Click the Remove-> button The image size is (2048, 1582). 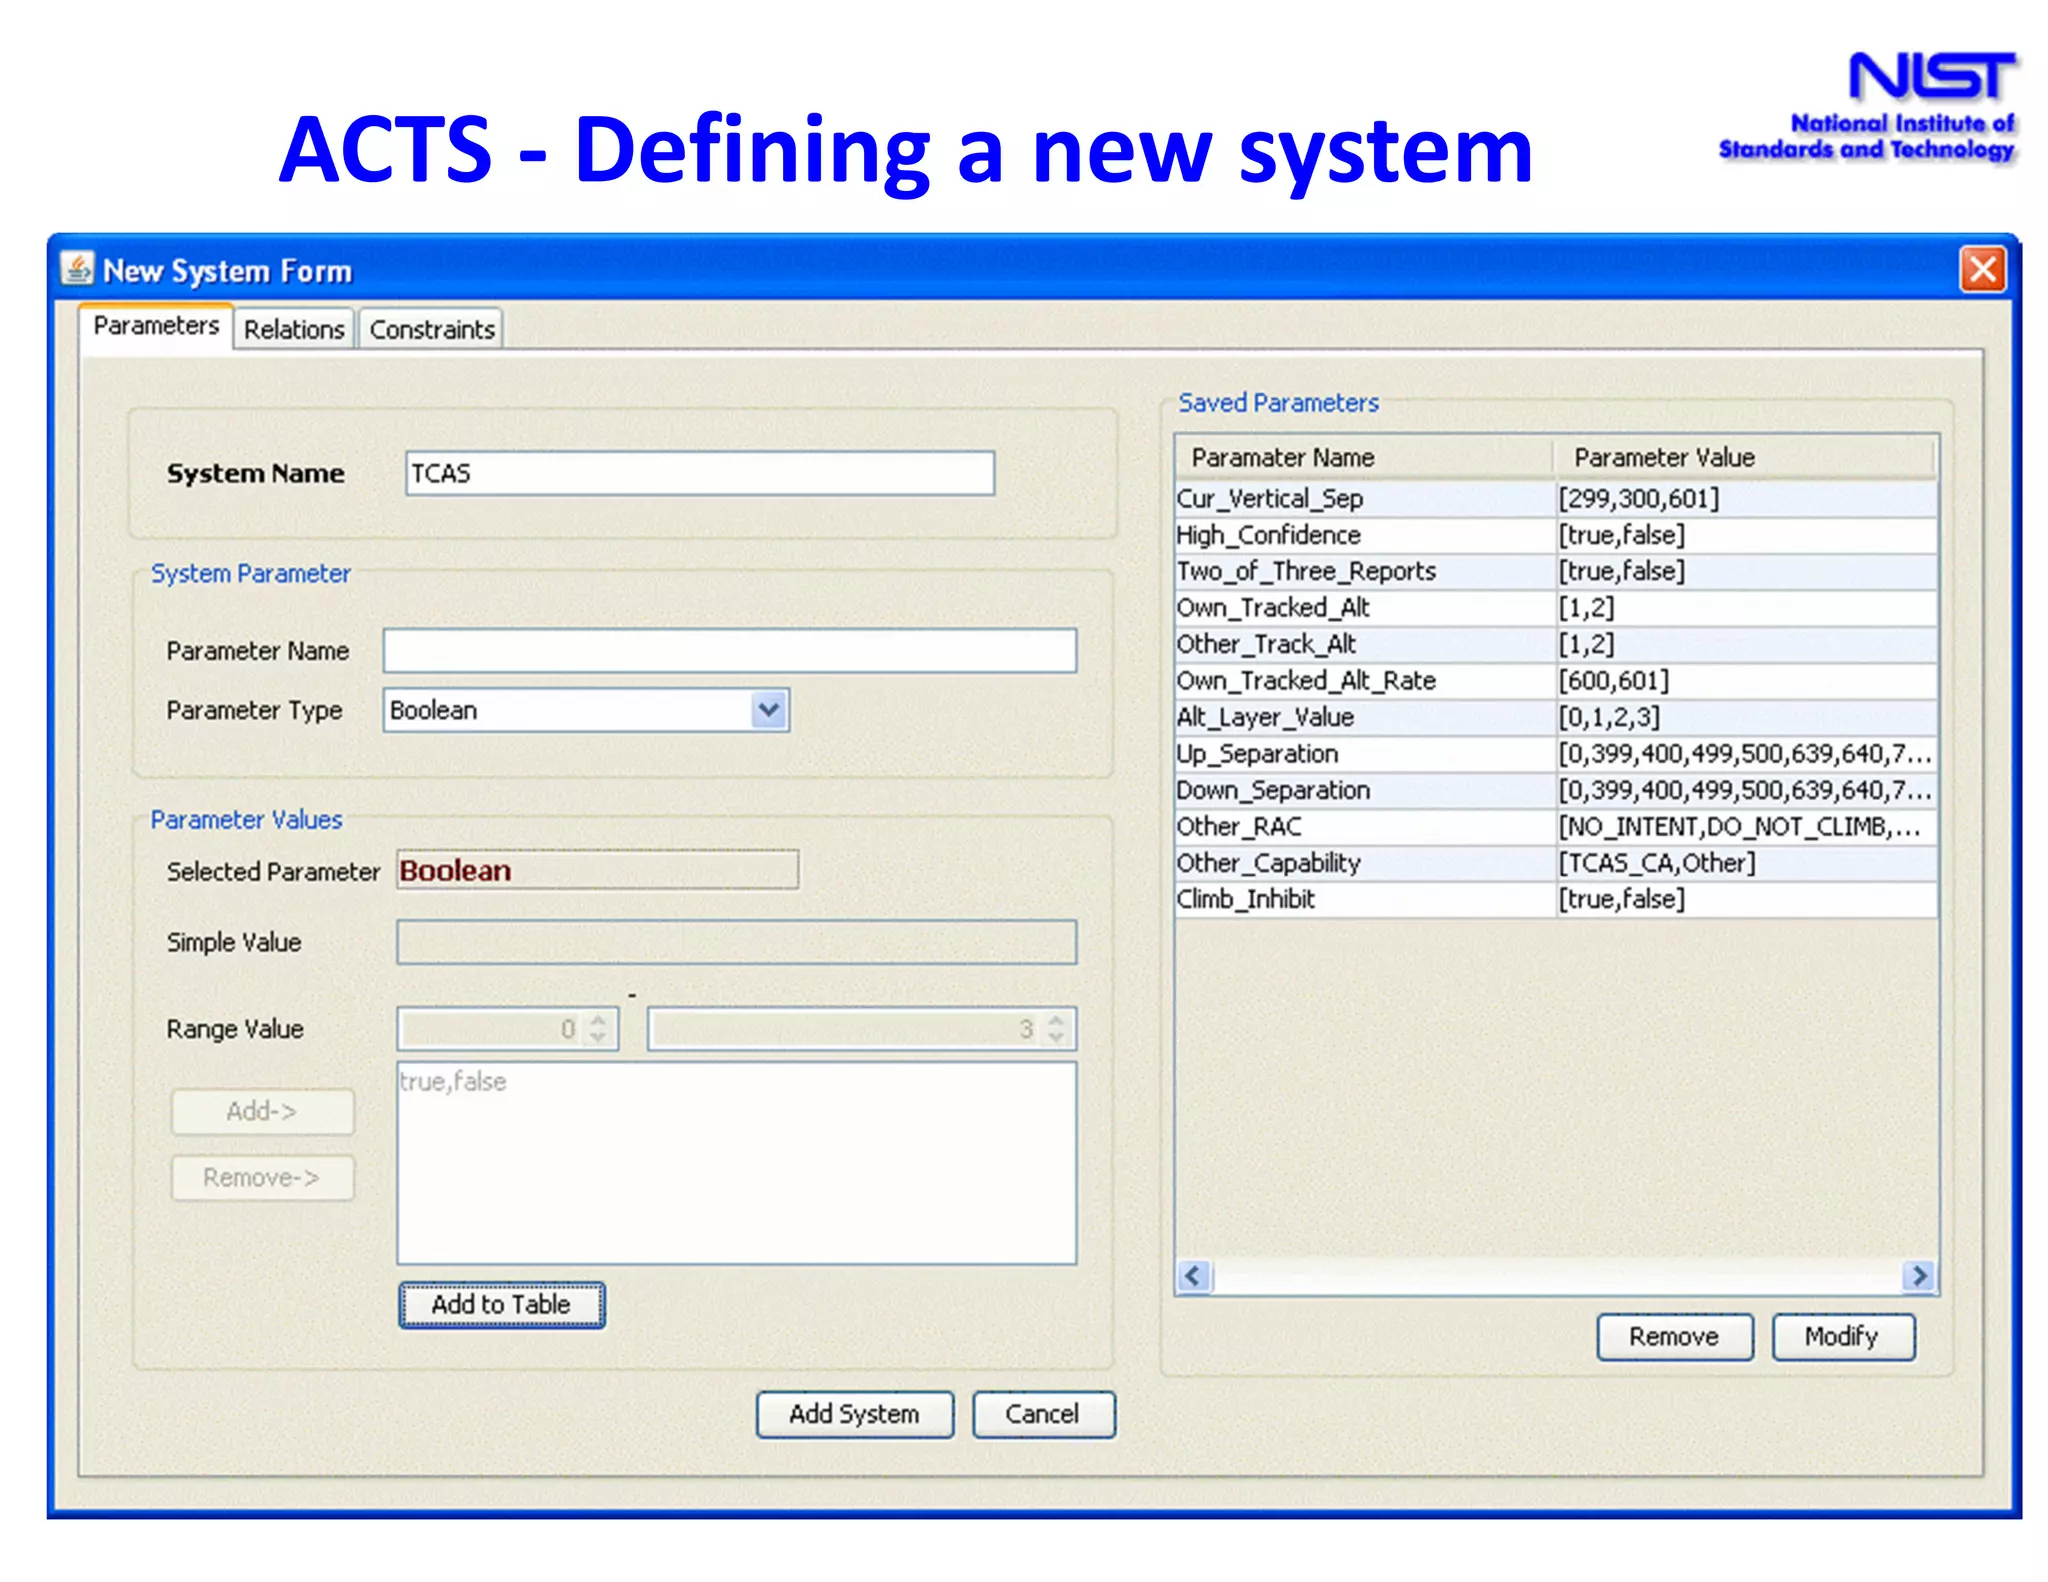tap(262, 1177)
